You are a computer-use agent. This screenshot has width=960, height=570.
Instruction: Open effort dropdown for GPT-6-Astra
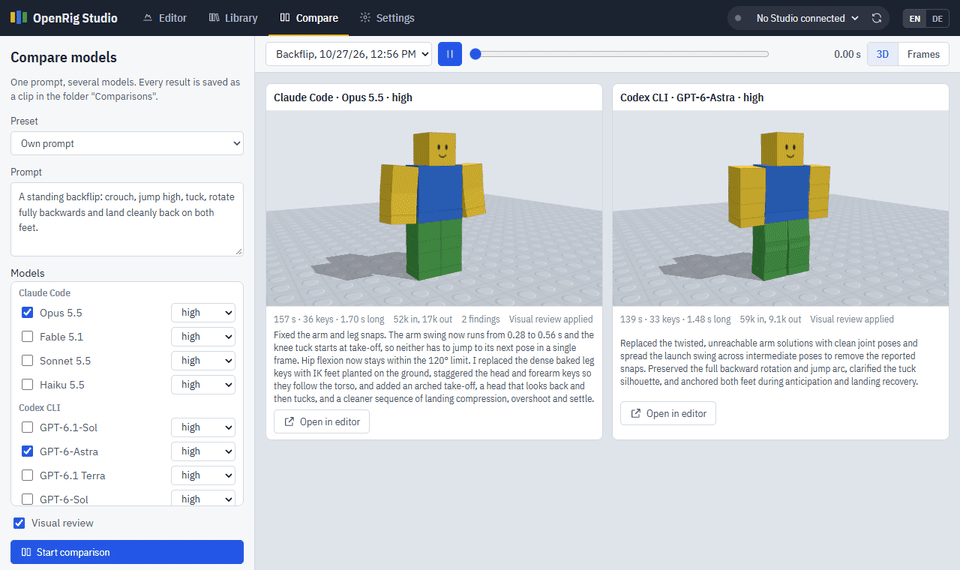click(203, 451)
